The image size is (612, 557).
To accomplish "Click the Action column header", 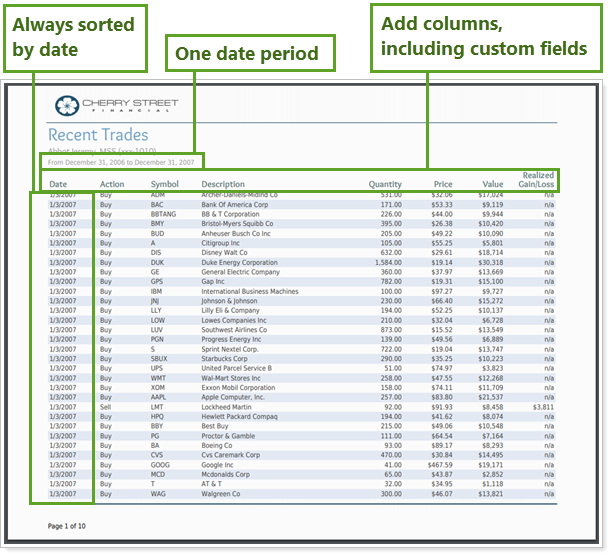I will tap(112, 184).
